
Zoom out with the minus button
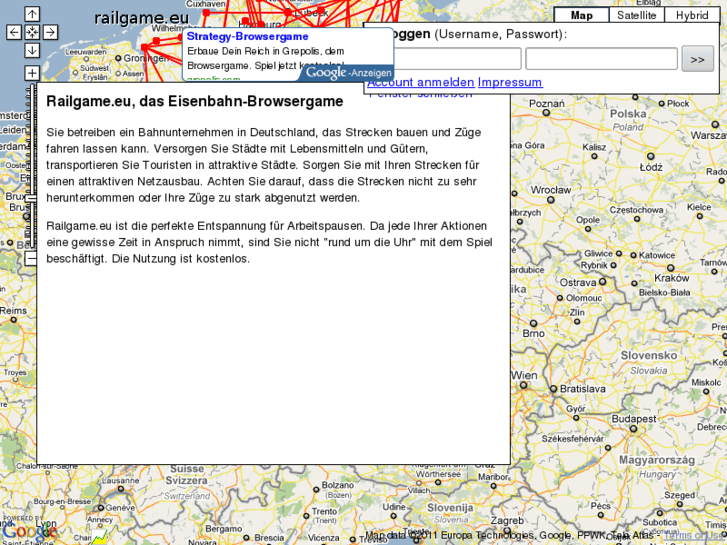31,258
